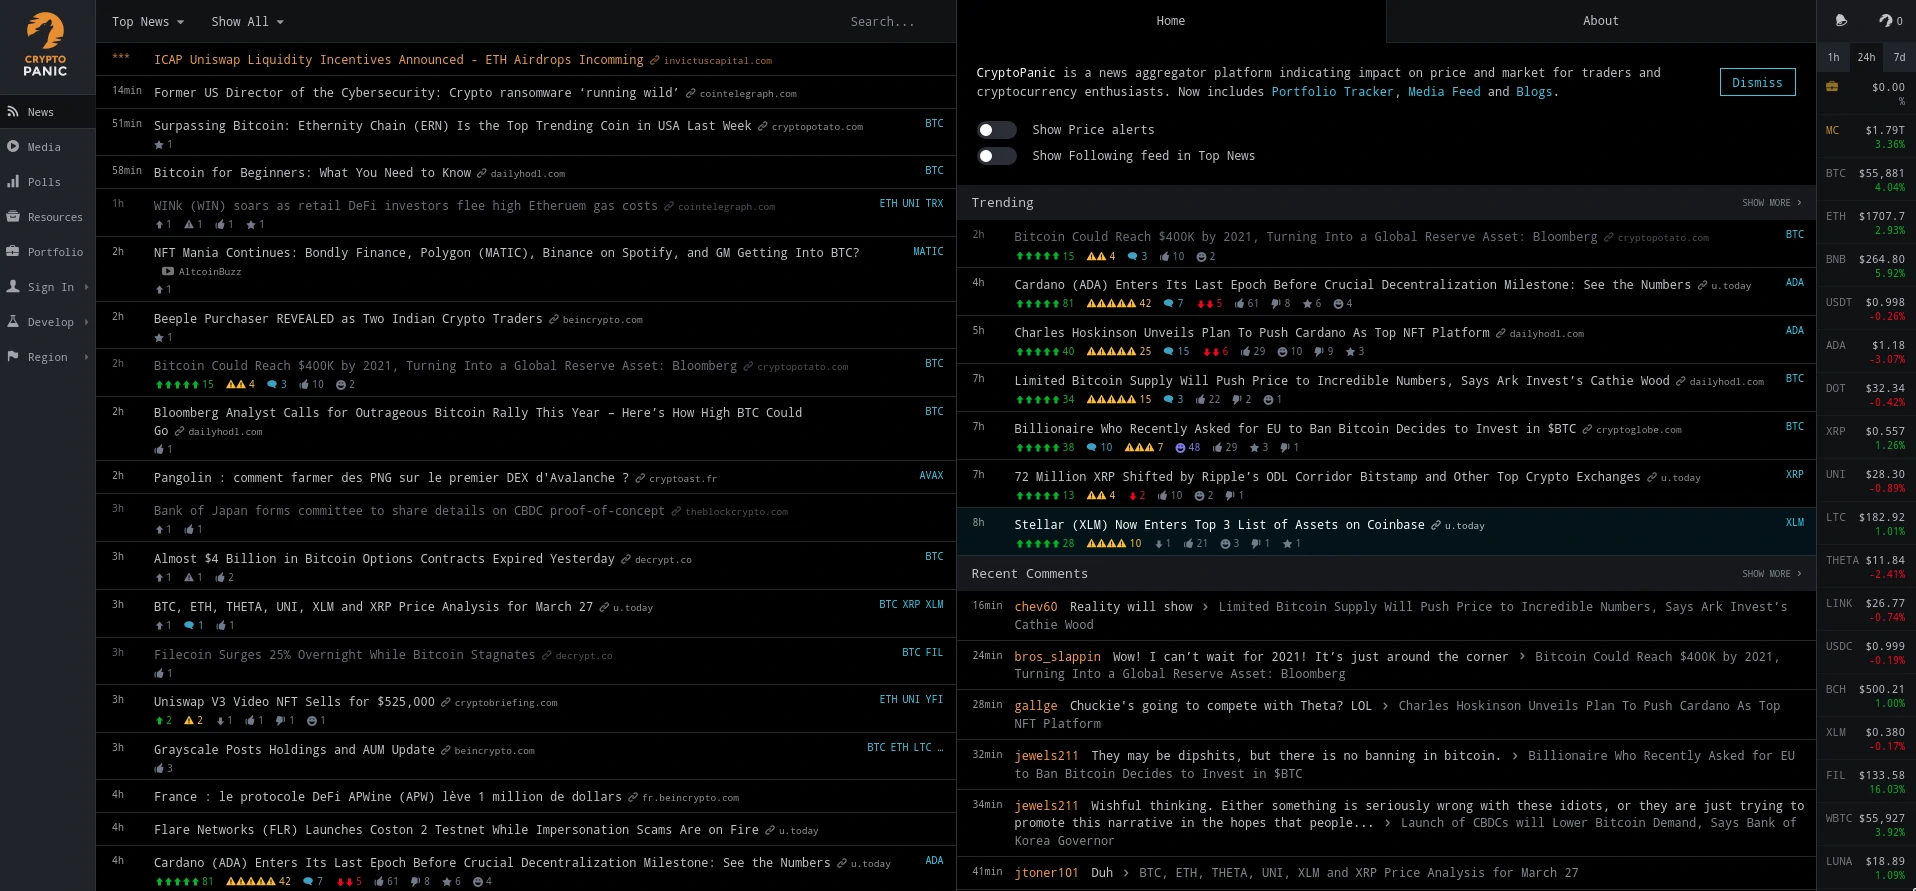Click Show More in Recent Comments
1916x891 pixels.
(x=1771, y=574)
